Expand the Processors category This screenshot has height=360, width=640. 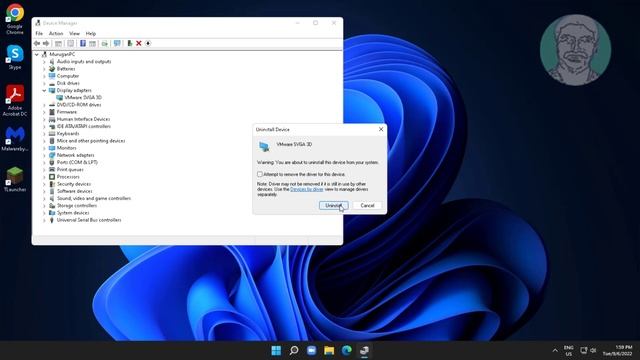pos(44,177)
